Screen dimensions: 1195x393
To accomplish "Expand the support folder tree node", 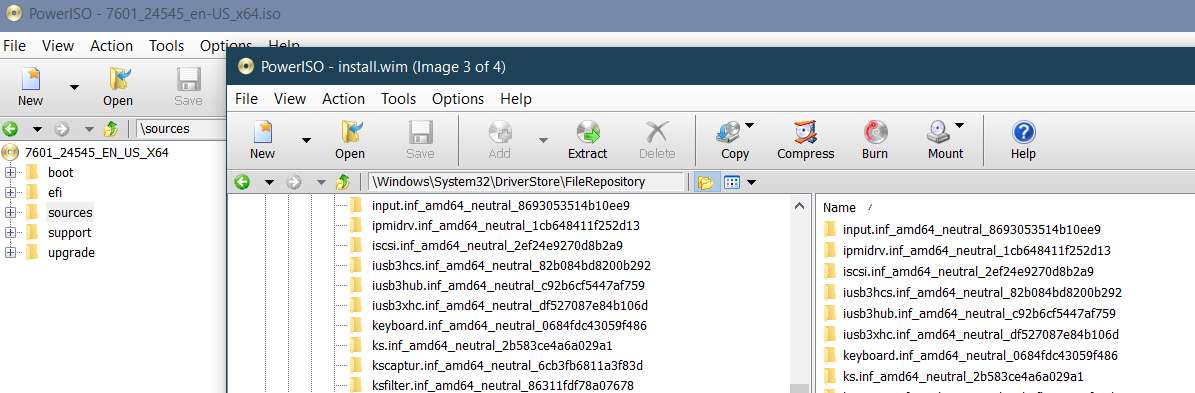I will [10, 232].
